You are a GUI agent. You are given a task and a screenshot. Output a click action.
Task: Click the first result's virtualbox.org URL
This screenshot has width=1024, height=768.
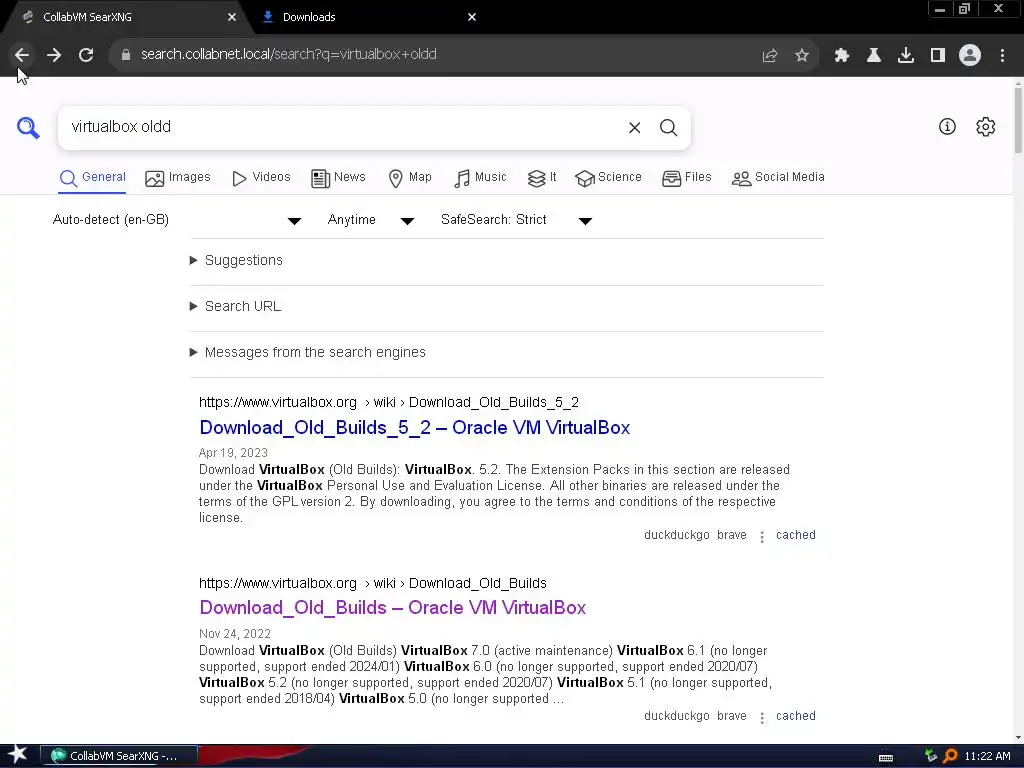coord(389,402)
